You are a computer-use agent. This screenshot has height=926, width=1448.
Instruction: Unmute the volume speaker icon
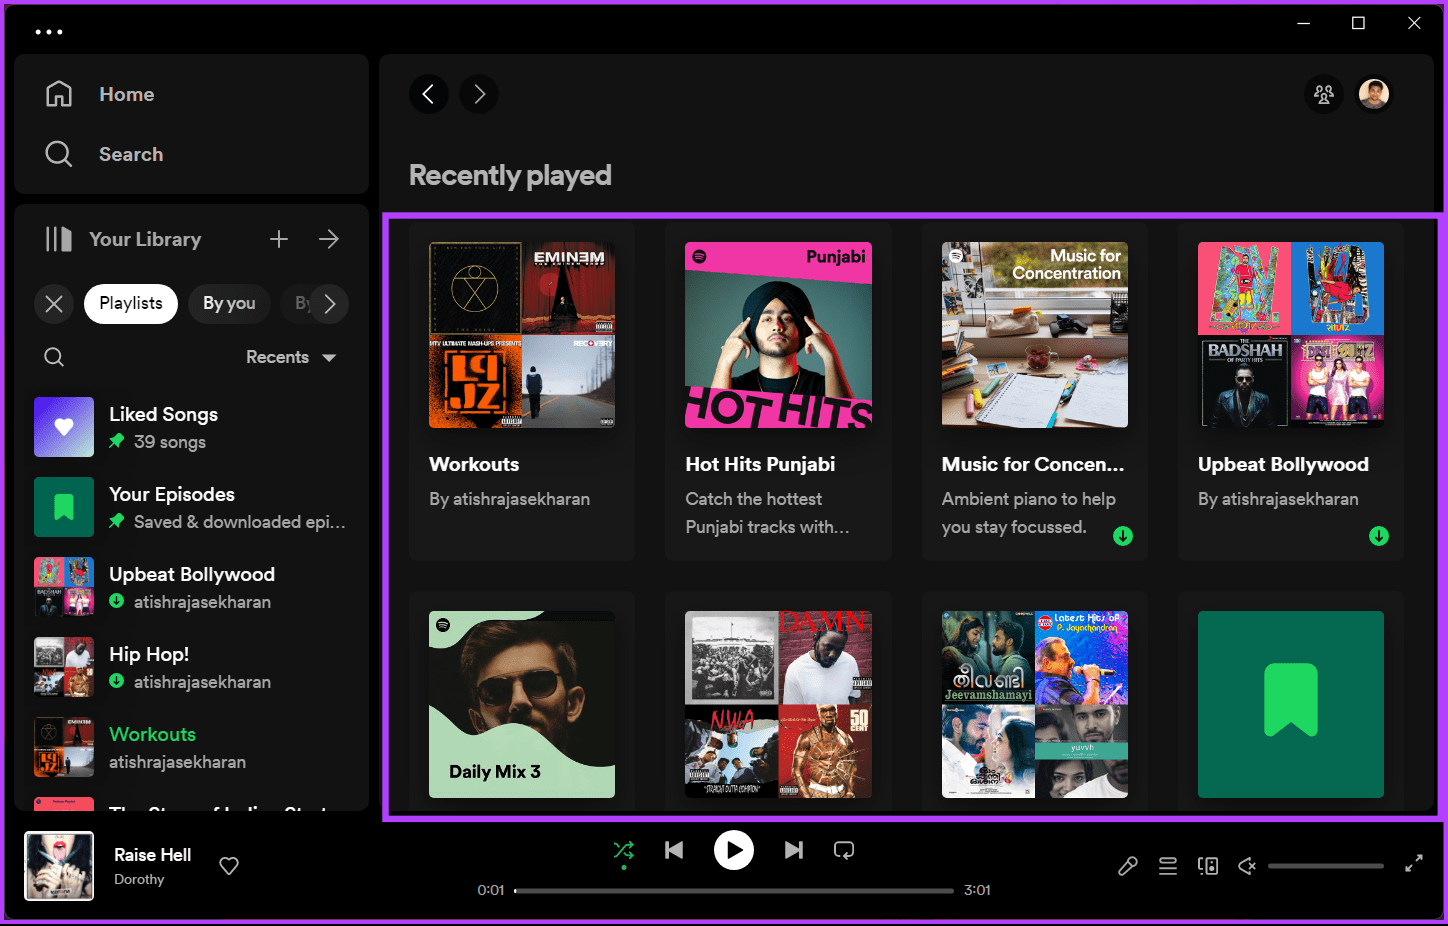1247,866
